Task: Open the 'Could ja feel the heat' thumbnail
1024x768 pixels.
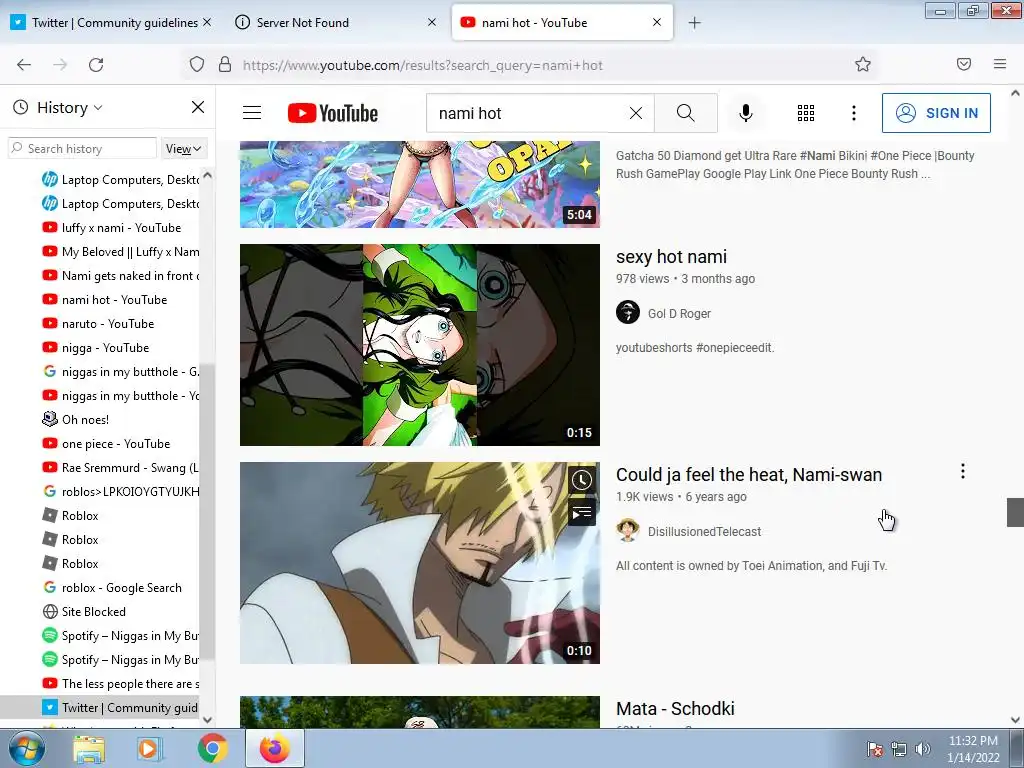Action: click(x=420, y=563)
